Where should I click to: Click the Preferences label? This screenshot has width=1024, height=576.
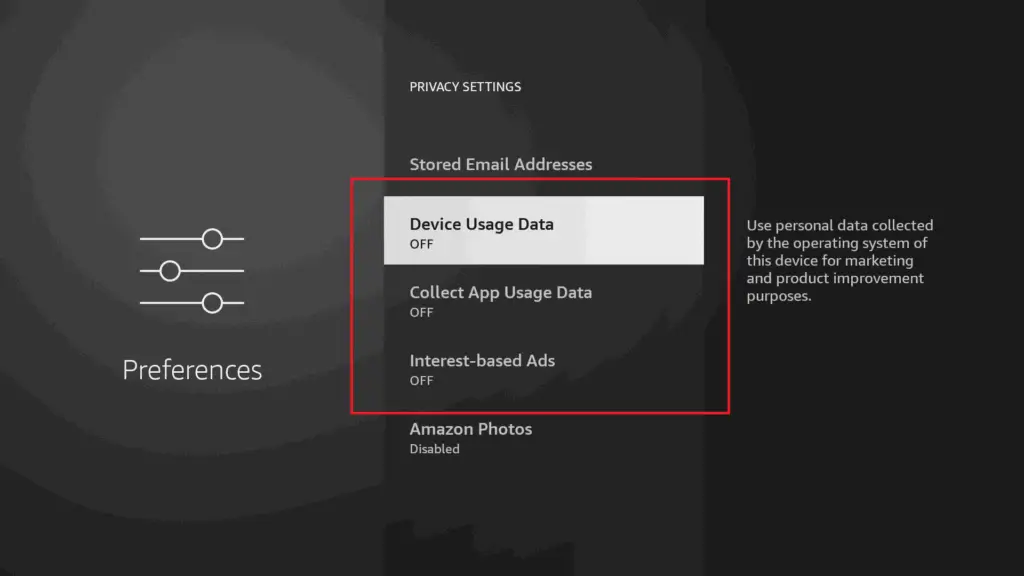192,370
